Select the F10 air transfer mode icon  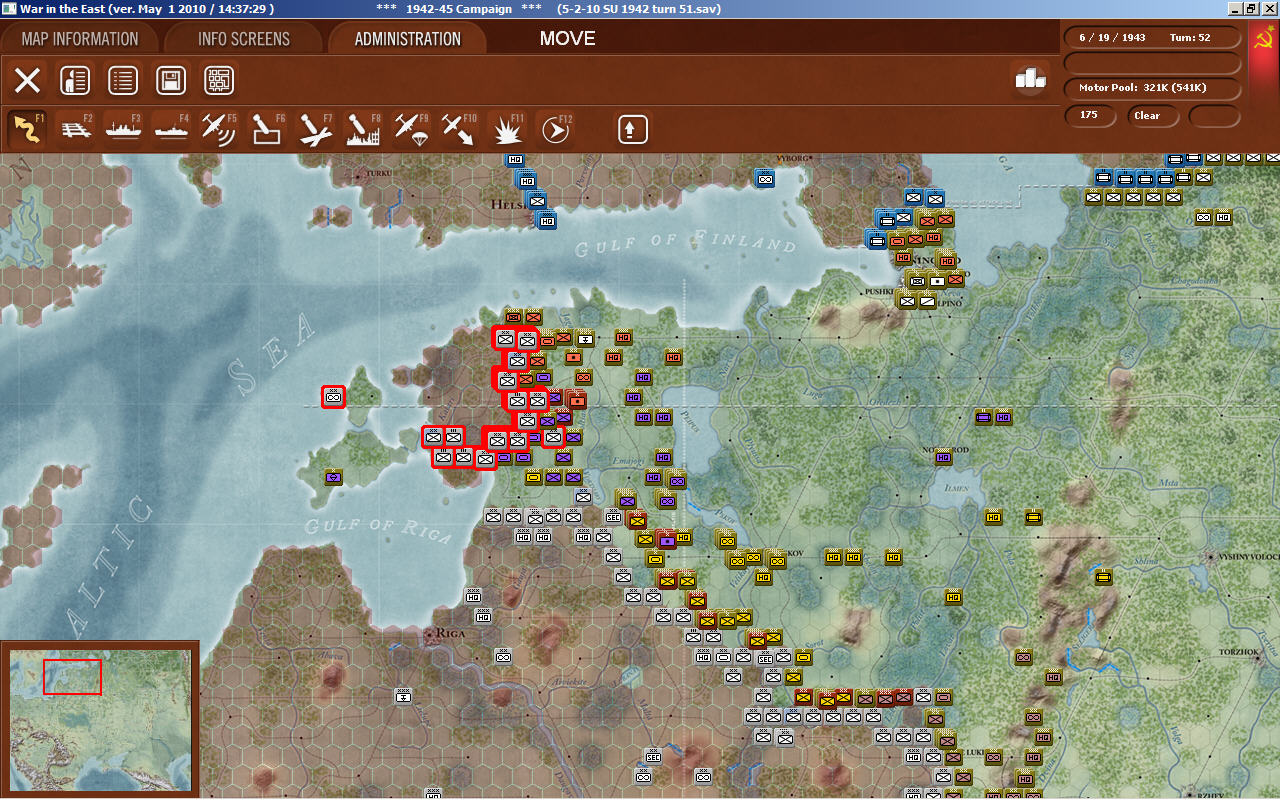[x=459, y=129]
